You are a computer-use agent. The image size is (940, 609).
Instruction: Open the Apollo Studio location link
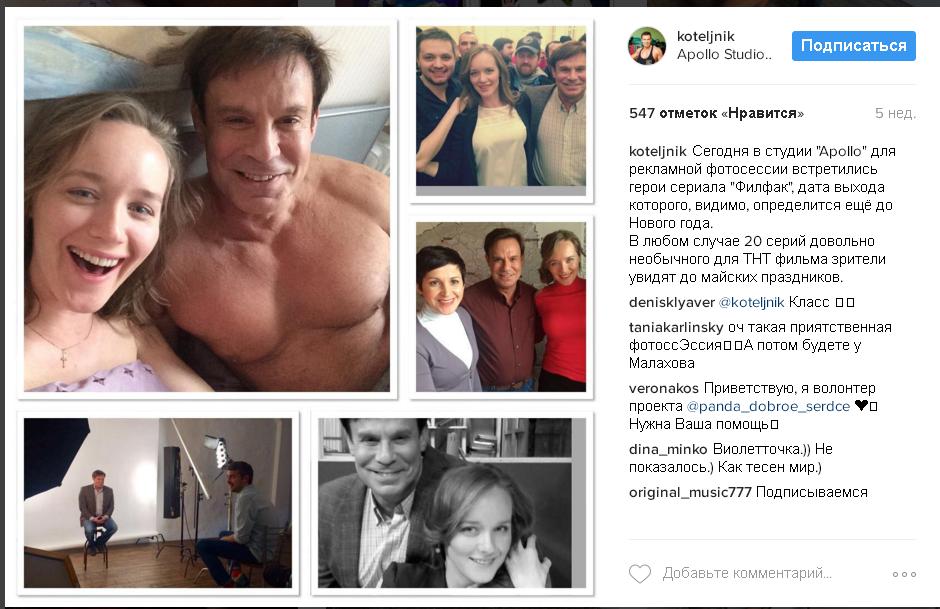point(724,55)
